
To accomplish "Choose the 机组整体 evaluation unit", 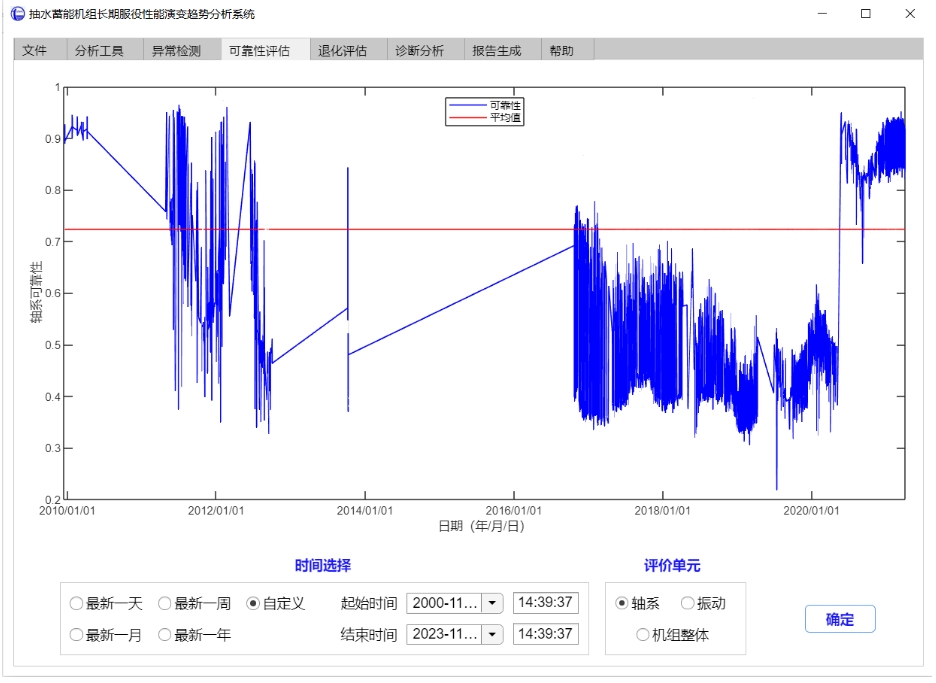I will 643,635.
